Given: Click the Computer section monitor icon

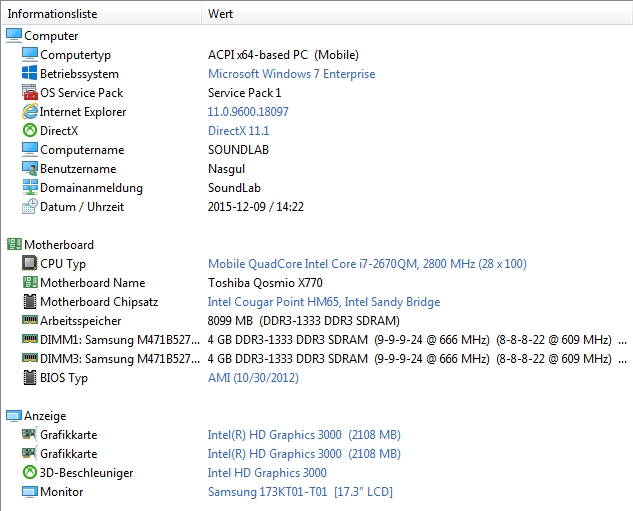Looking at the screenshot, I should [14, 36].
